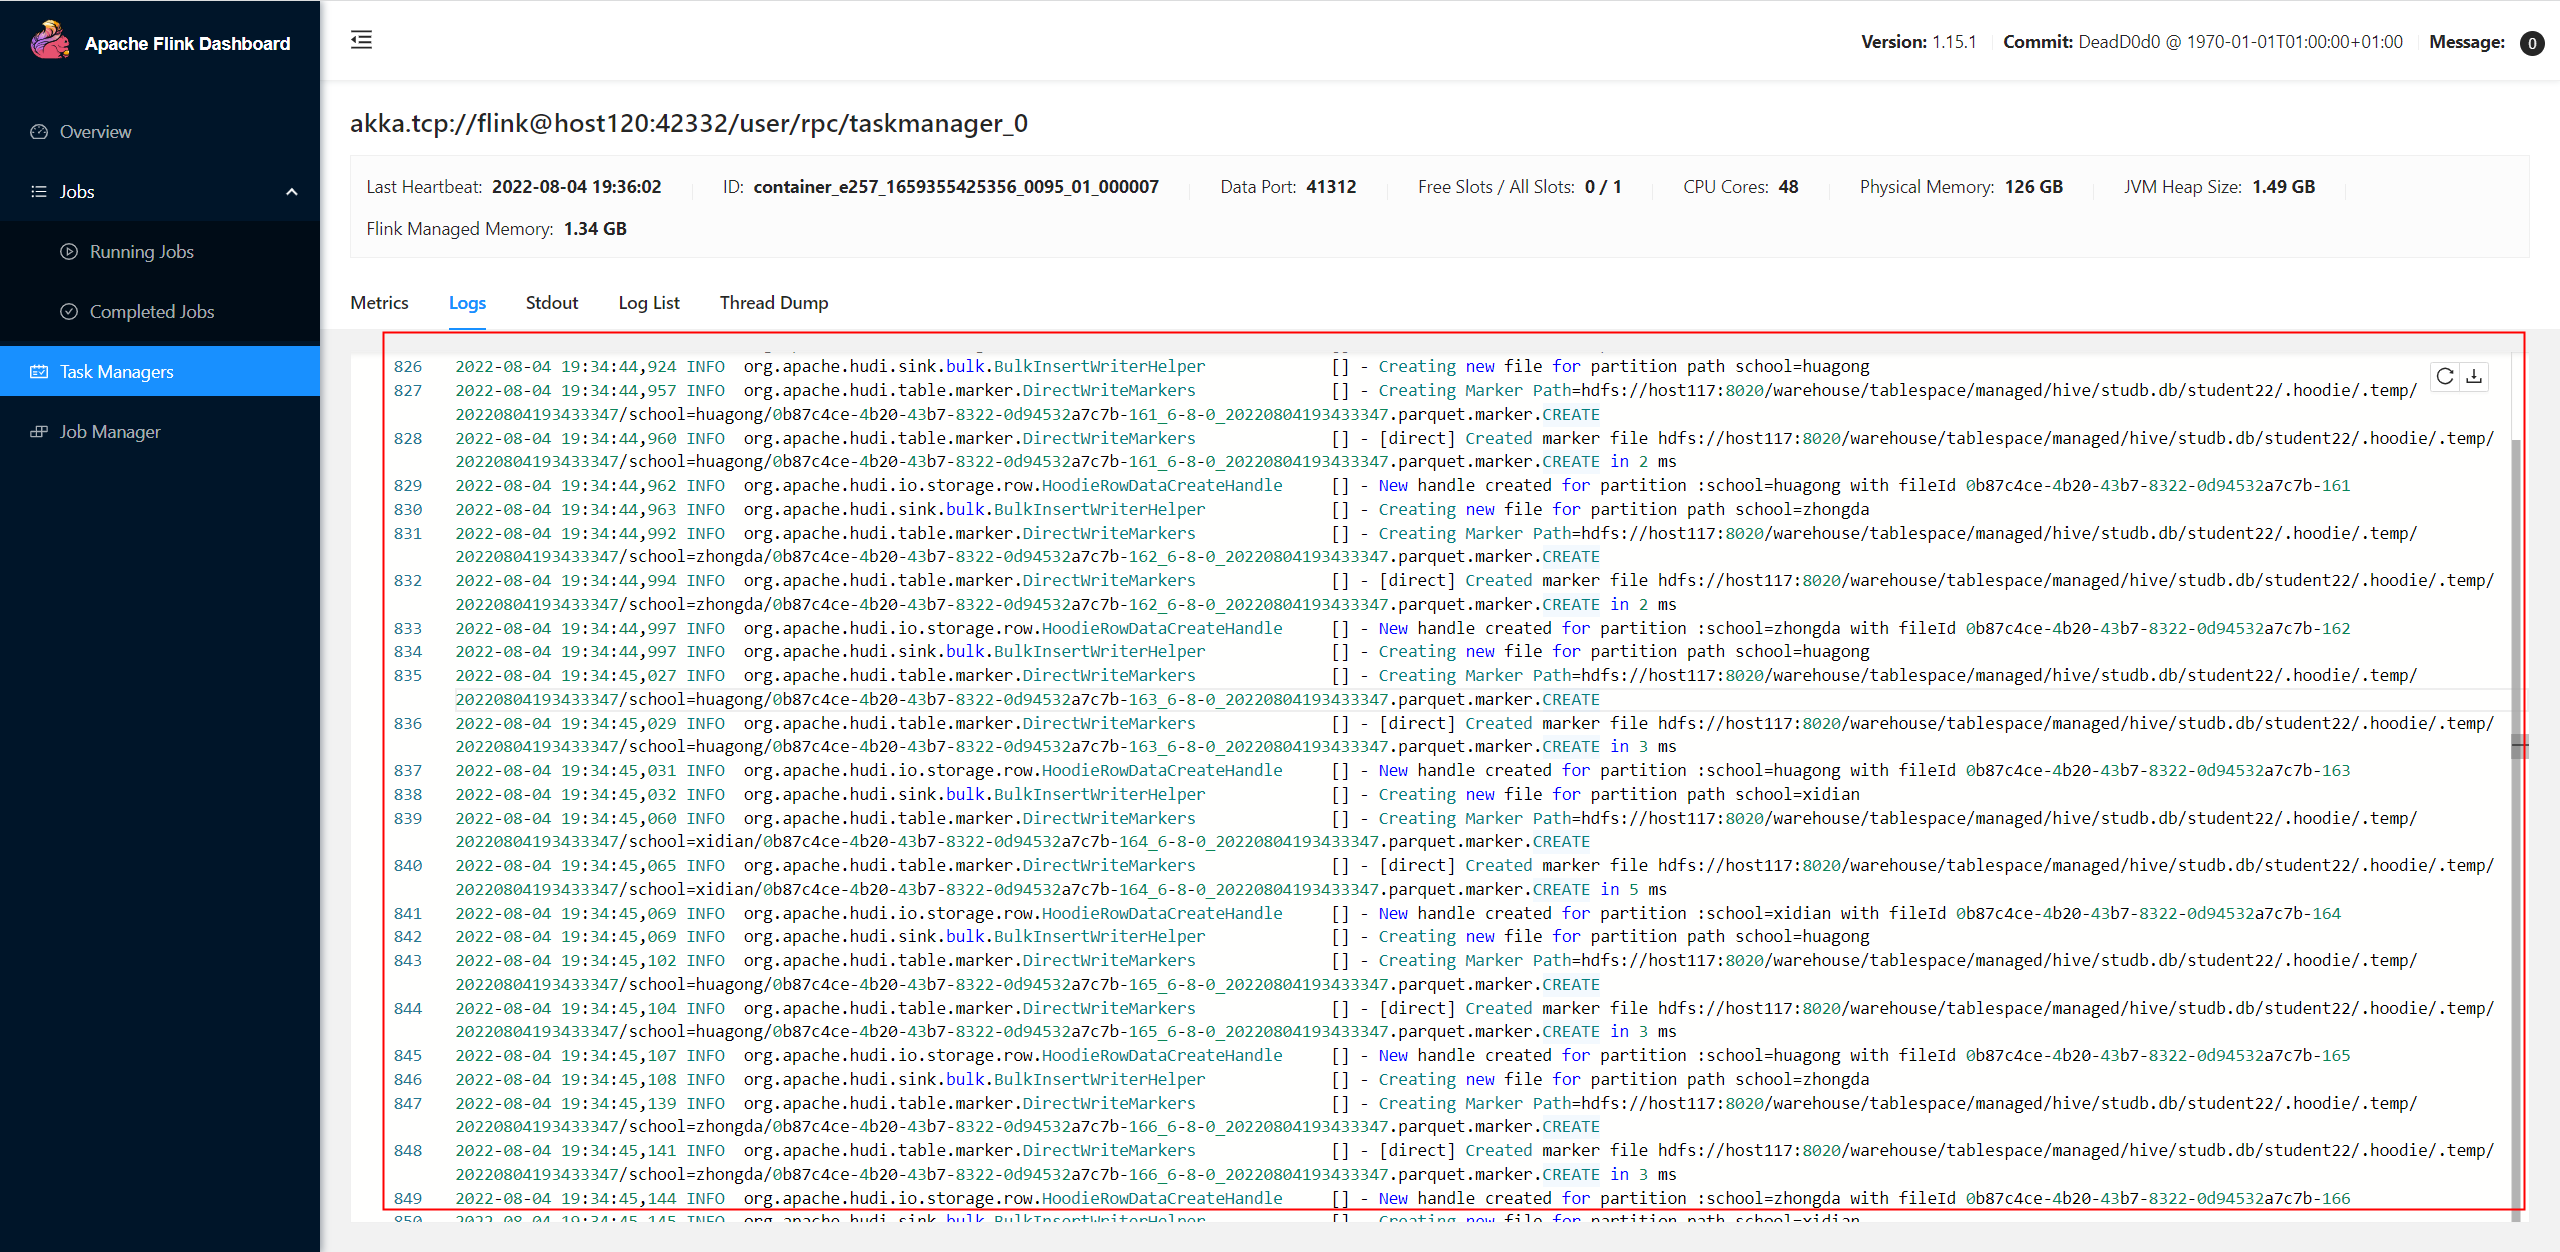This screenshot has width=2560, height=1252.
Task: Click the Overview dashboard icon
Action: [39, 132]
